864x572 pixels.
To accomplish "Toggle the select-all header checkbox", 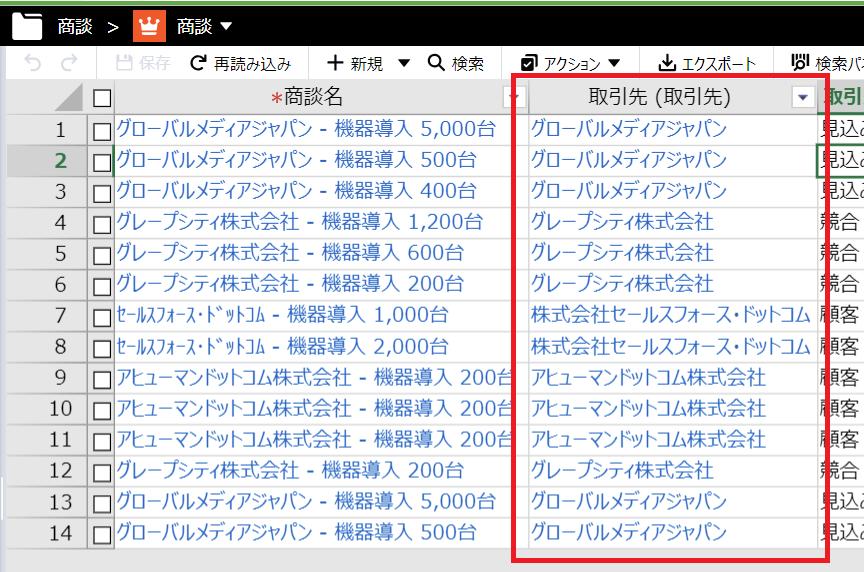I will pyautogui.click(x=102, y=98).
